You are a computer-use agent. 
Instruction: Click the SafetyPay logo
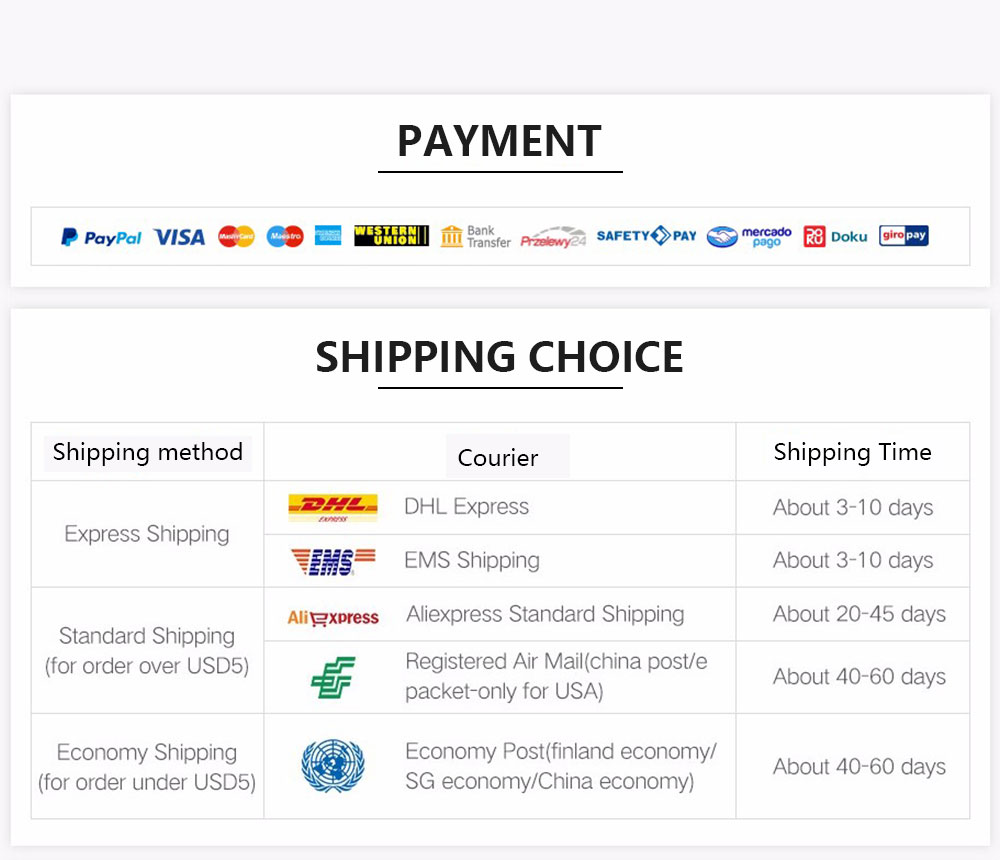coord(646,235)
